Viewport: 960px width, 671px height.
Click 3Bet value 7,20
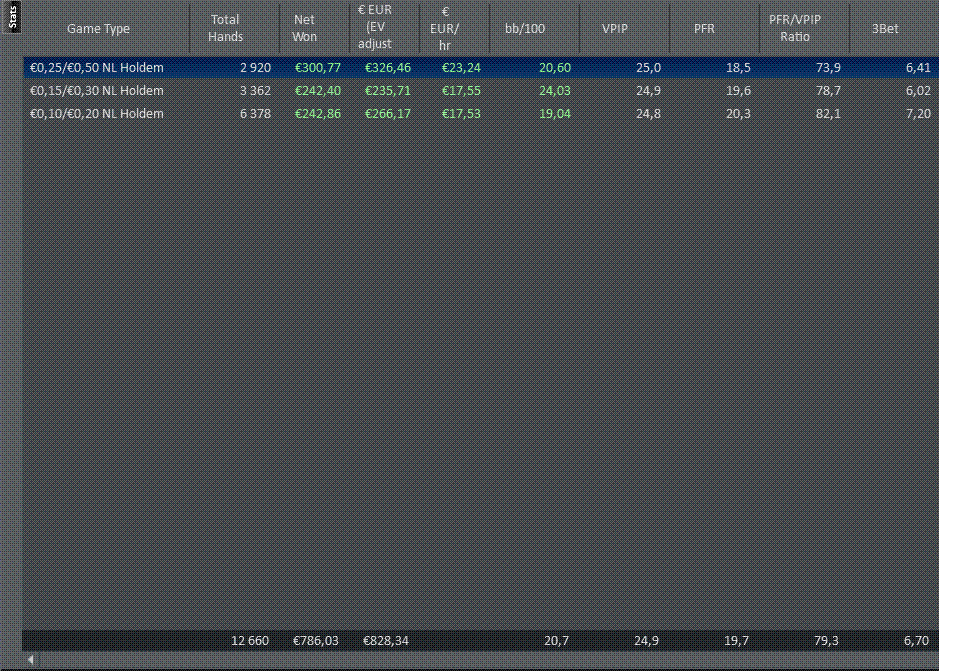click(918, 113)
